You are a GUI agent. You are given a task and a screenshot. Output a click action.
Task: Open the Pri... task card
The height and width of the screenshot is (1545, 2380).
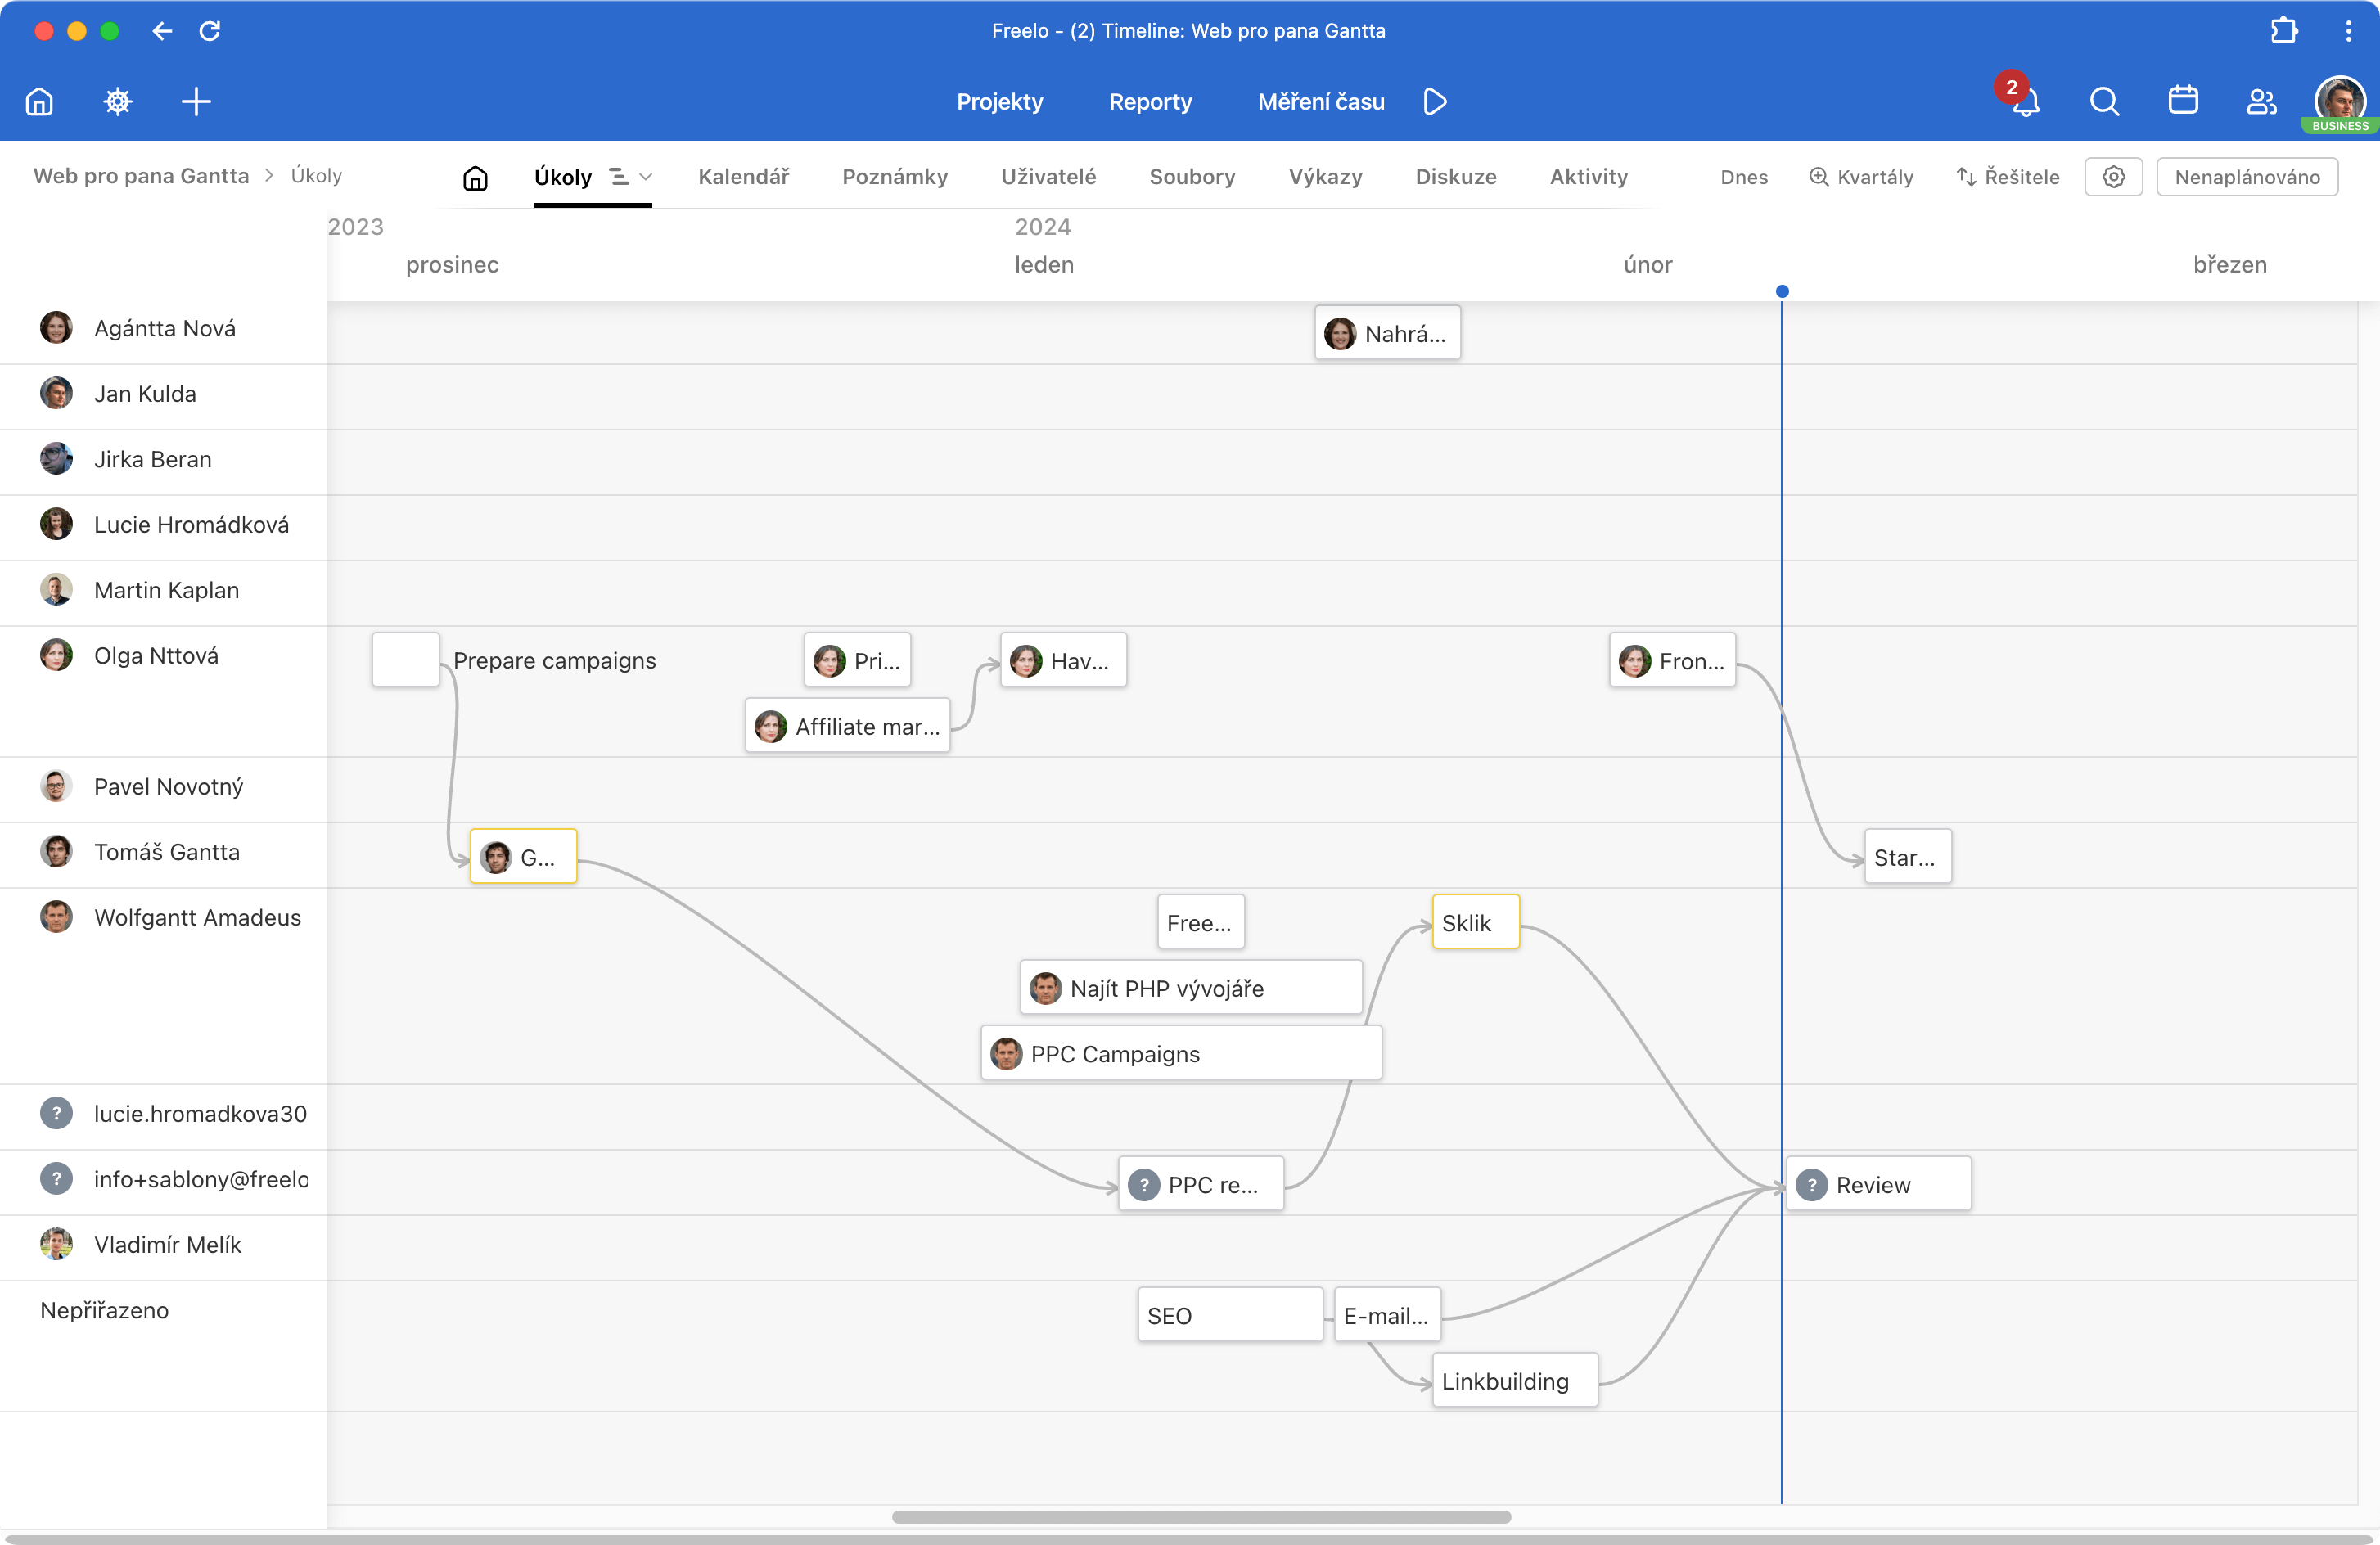(x=857, y=660)
